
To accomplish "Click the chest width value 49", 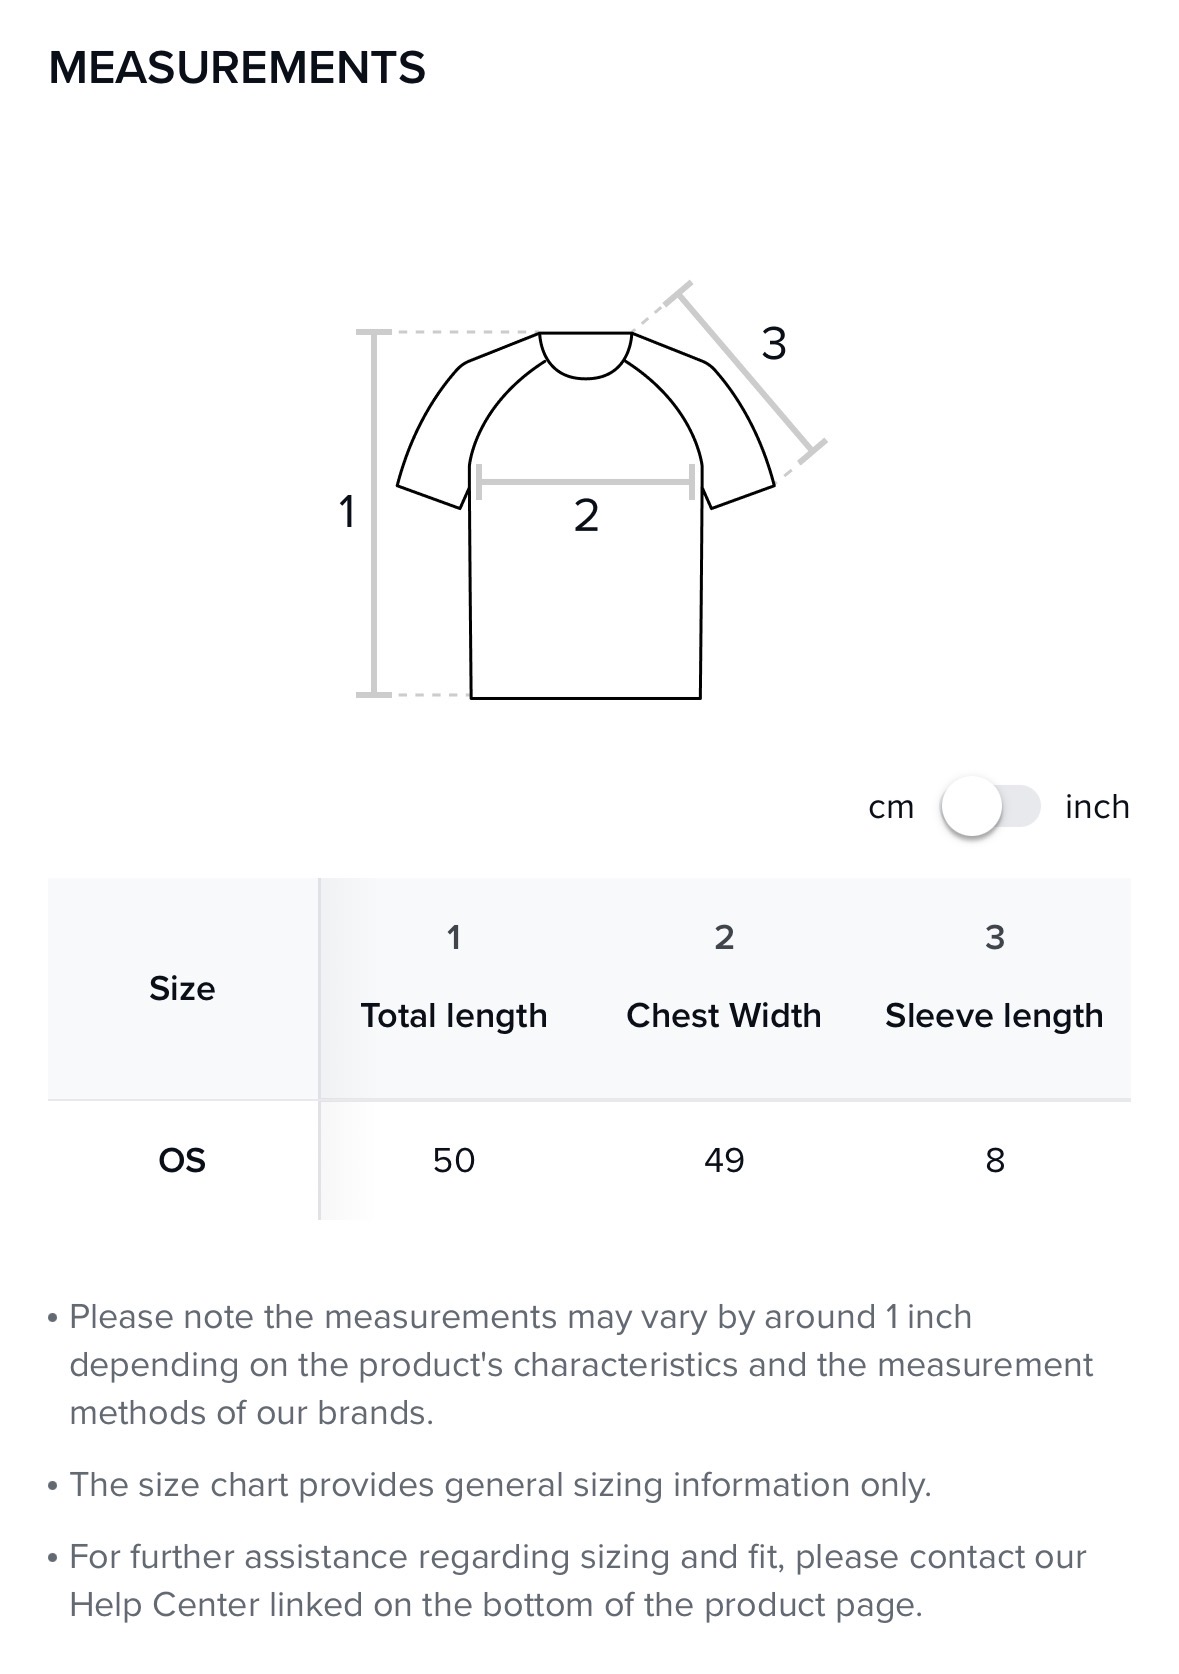I will [723, 1160].
